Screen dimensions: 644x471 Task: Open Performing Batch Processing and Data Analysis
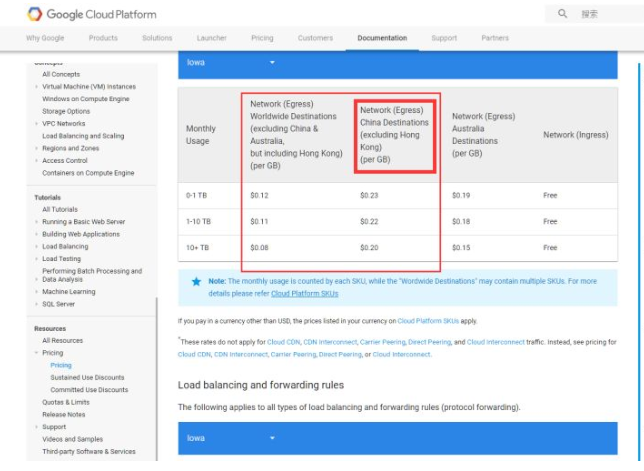(x=92, y=275)
